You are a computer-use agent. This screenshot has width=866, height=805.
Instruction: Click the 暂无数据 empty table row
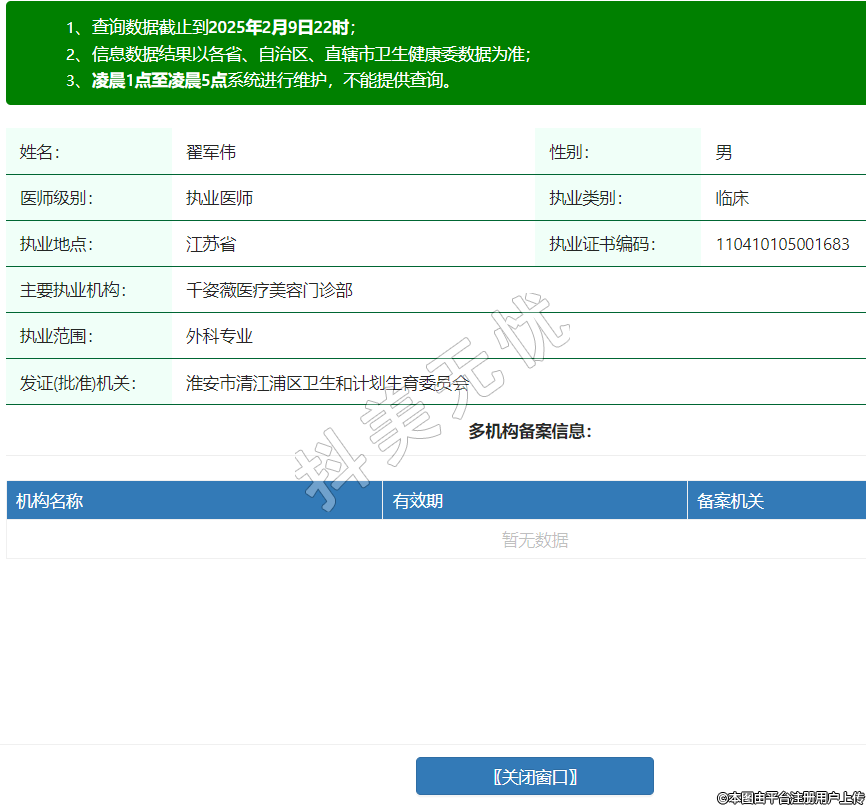535,540
